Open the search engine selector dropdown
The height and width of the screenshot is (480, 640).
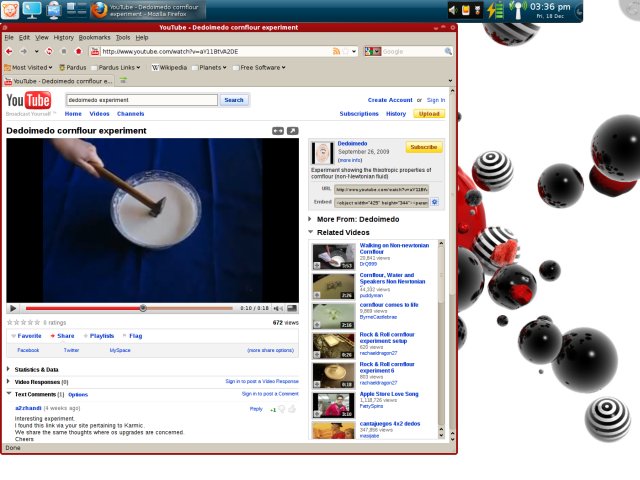point(373,51)
